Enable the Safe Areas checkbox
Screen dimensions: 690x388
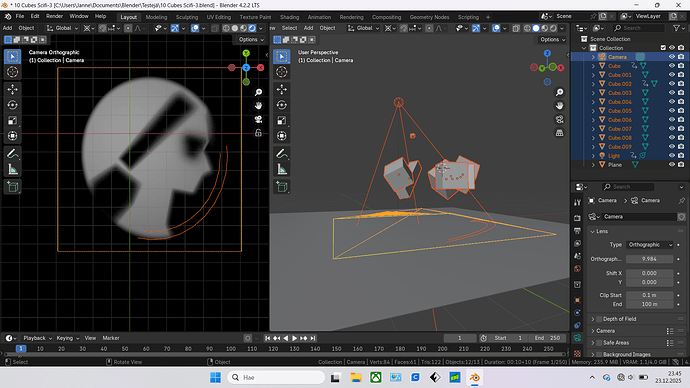598,343
